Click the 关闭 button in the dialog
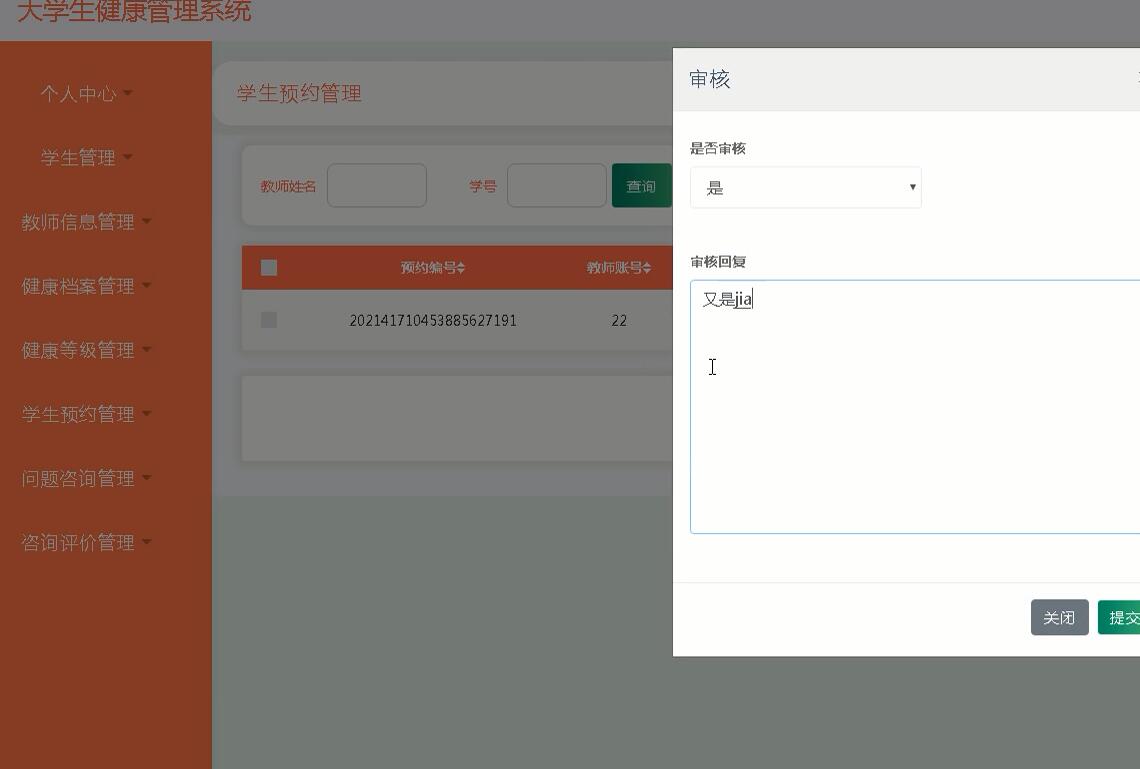 pyautogui.click(x=1059, y=617)
